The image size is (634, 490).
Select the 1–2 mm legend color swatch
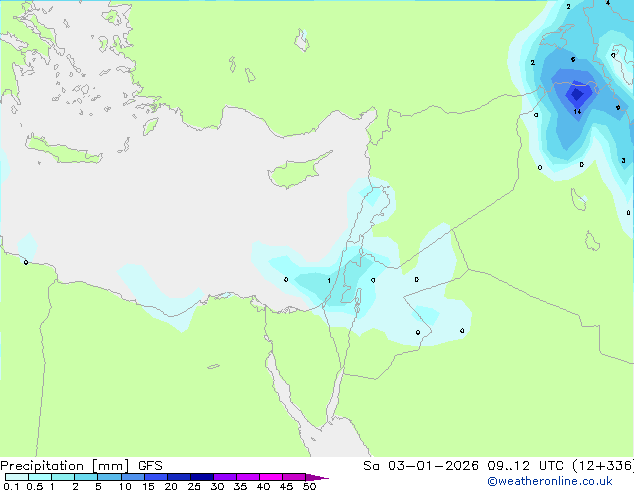[63, 477]
